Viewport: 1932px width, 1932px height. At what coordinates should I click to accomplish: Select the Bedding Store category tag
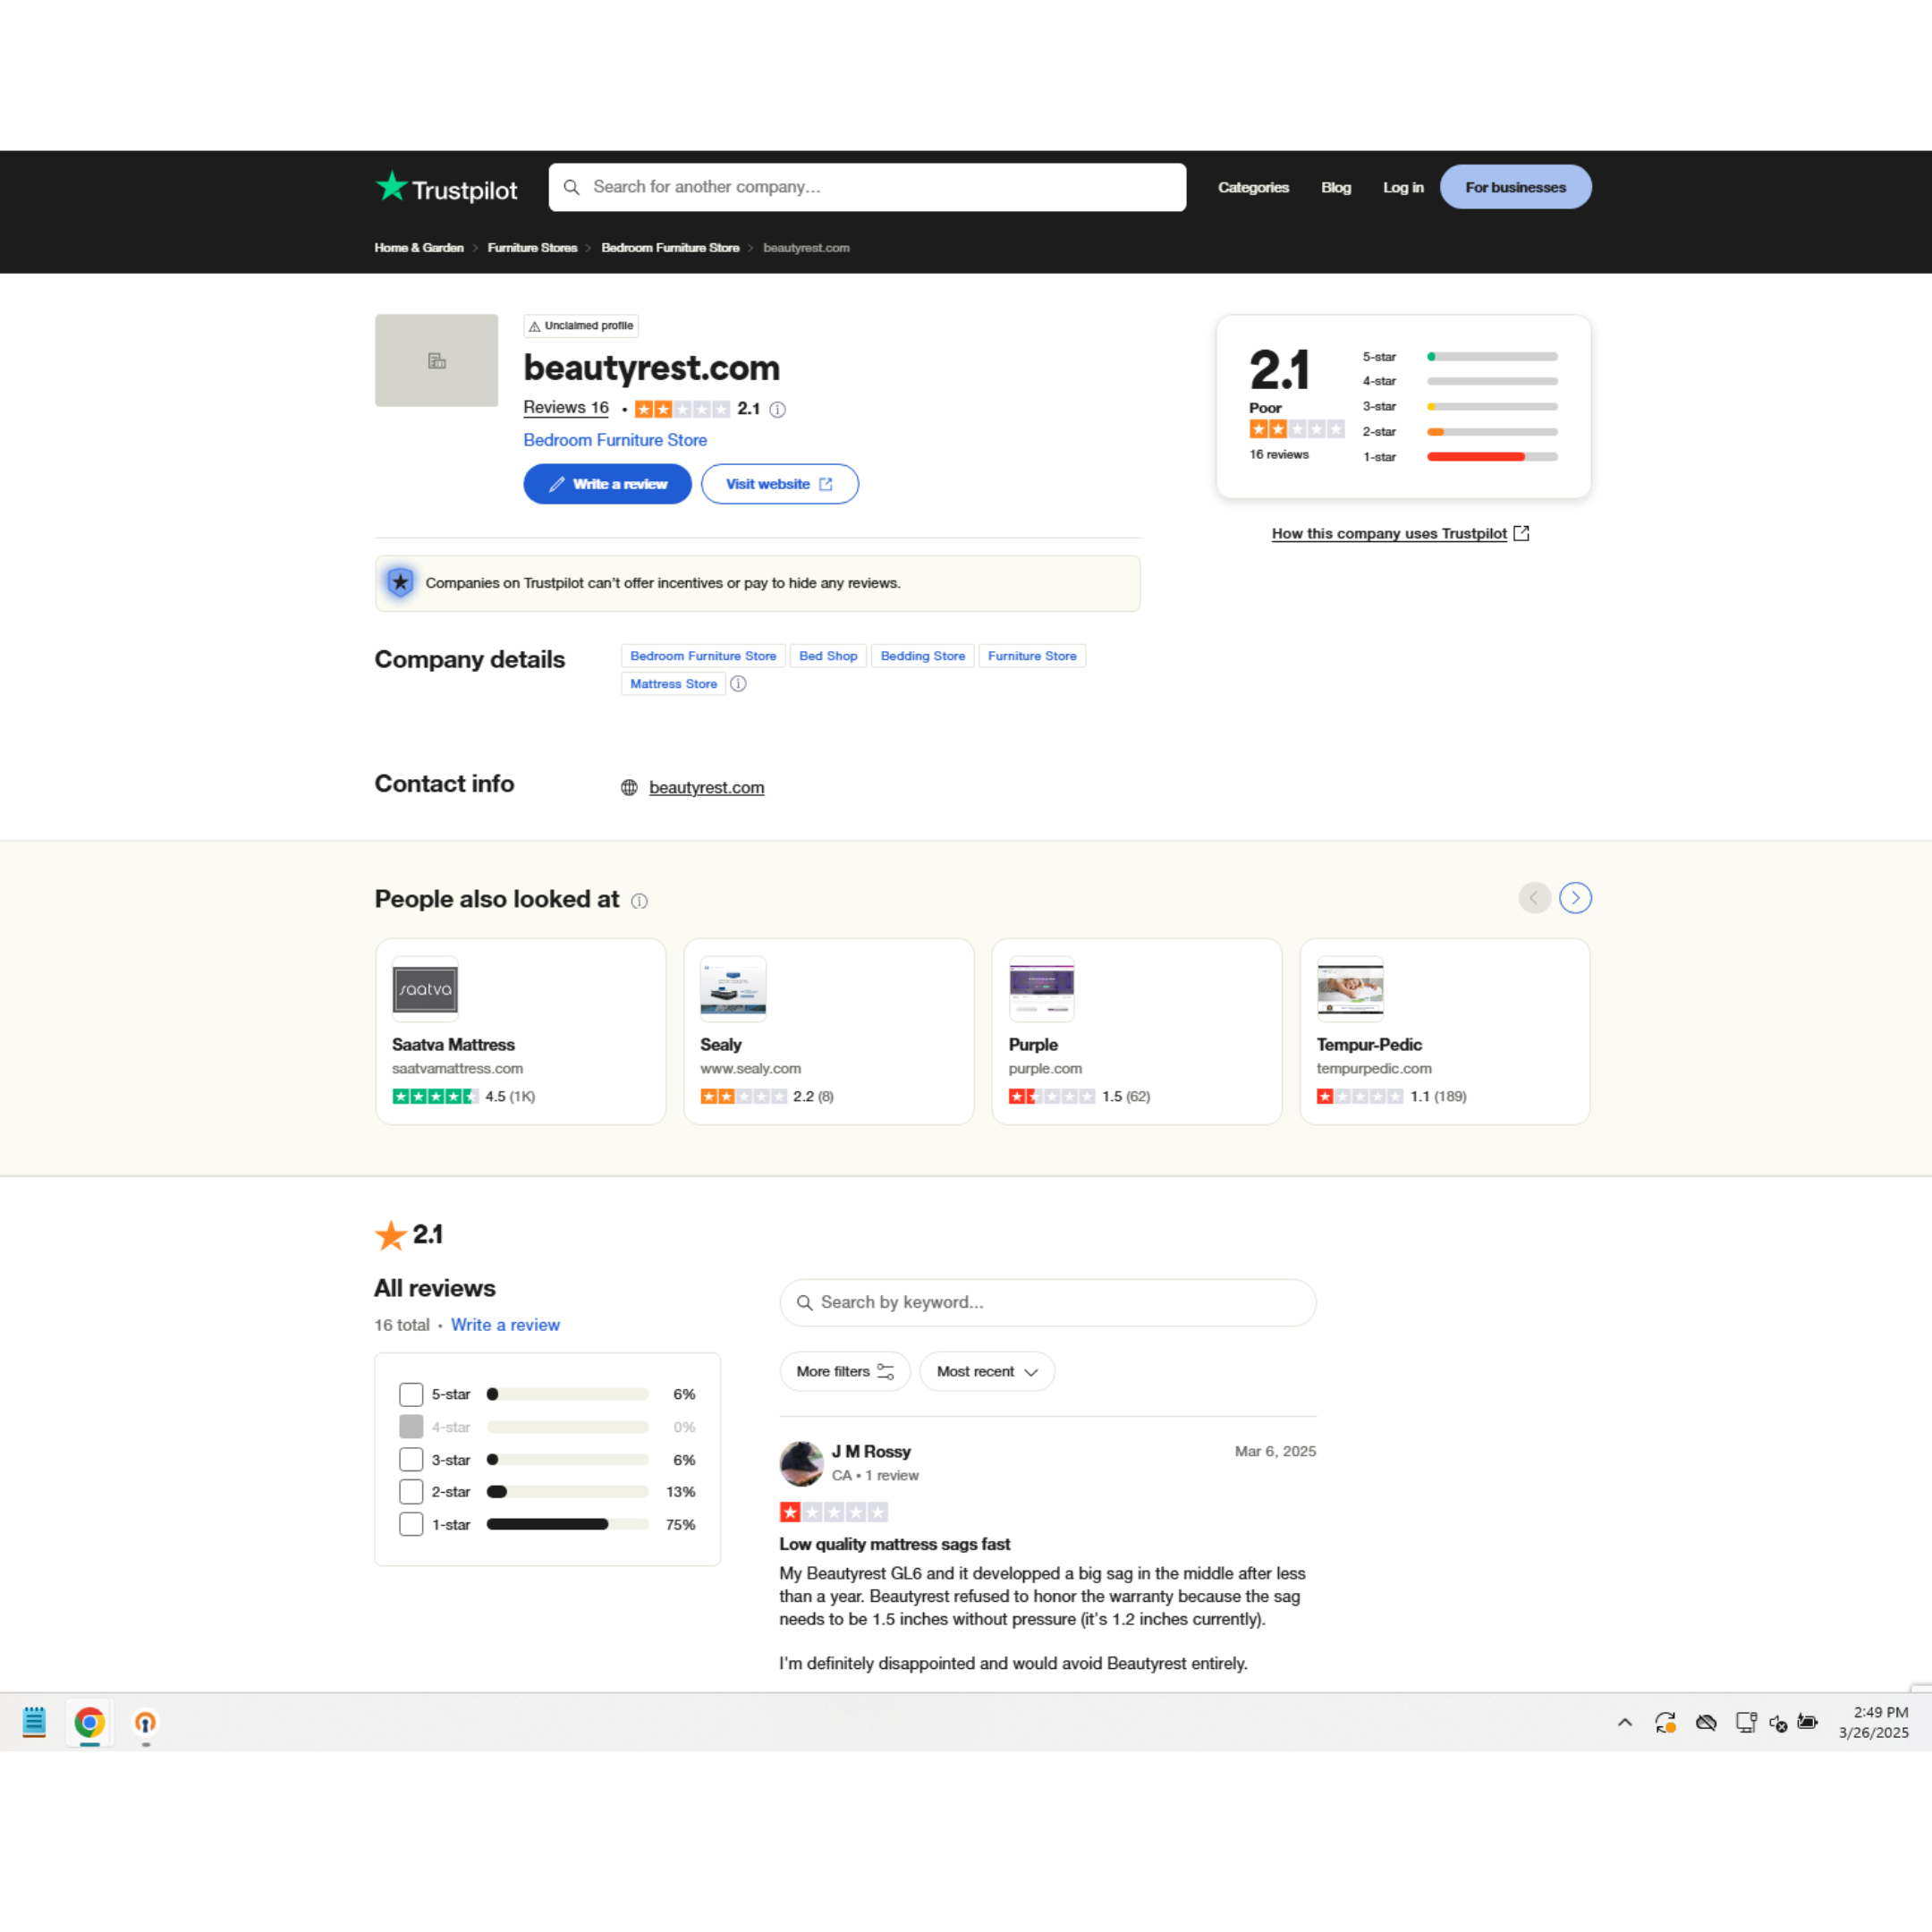click(922, 656)
